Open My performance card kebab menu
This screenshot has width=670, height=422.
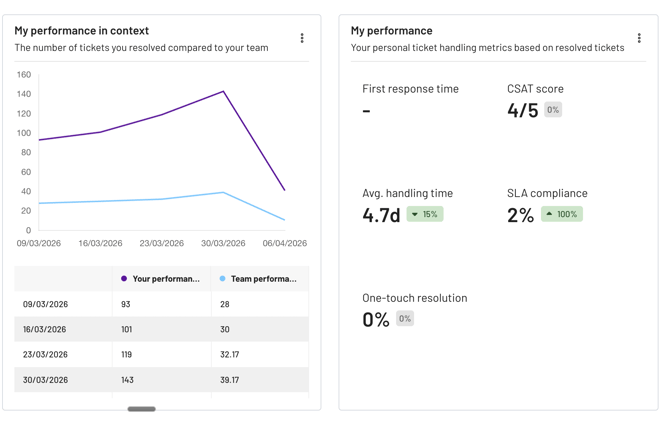639,38
